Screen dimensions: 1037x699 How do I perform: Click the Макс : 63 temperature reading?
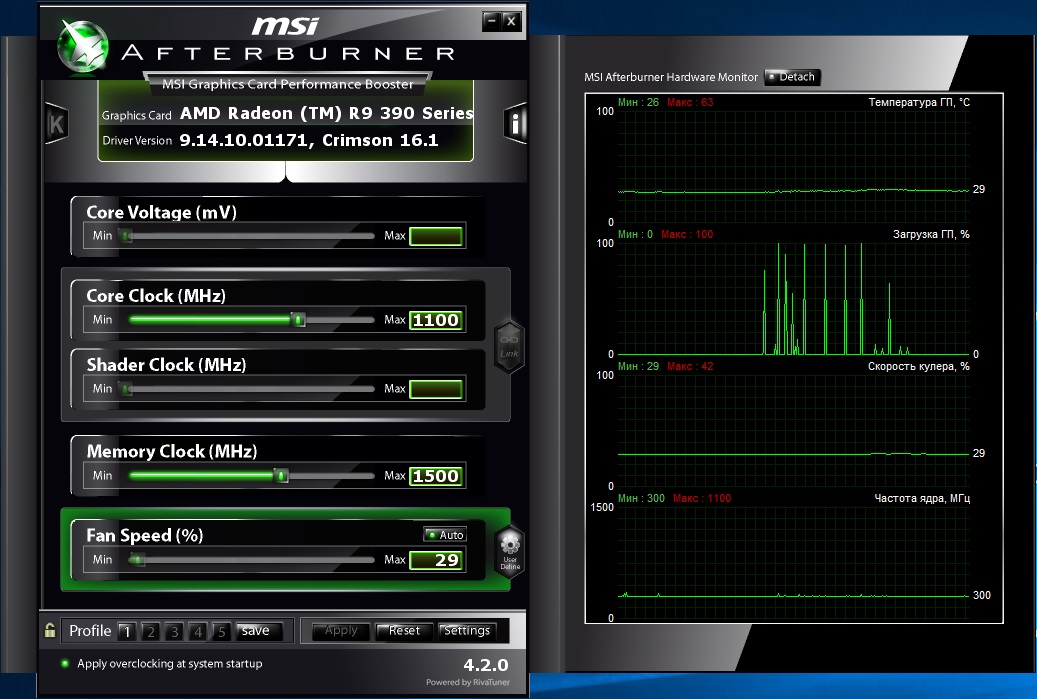(690, 102)
